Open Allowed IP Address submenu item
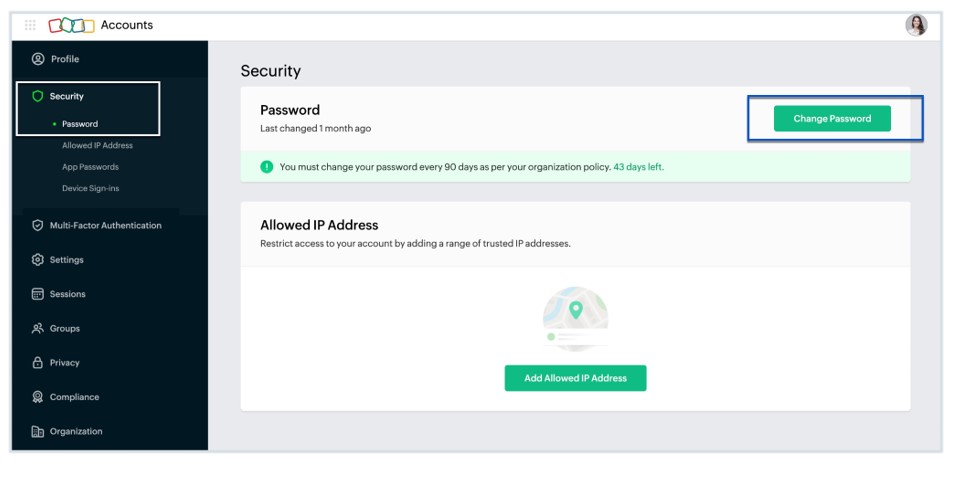973x477 pixels. click(x=97, y=145)
